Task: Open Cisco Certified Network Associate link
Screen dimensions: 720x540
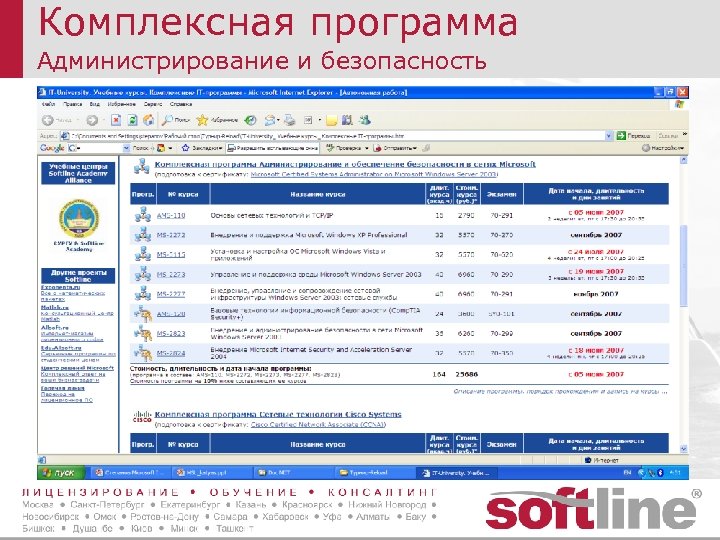Action: 318,425
